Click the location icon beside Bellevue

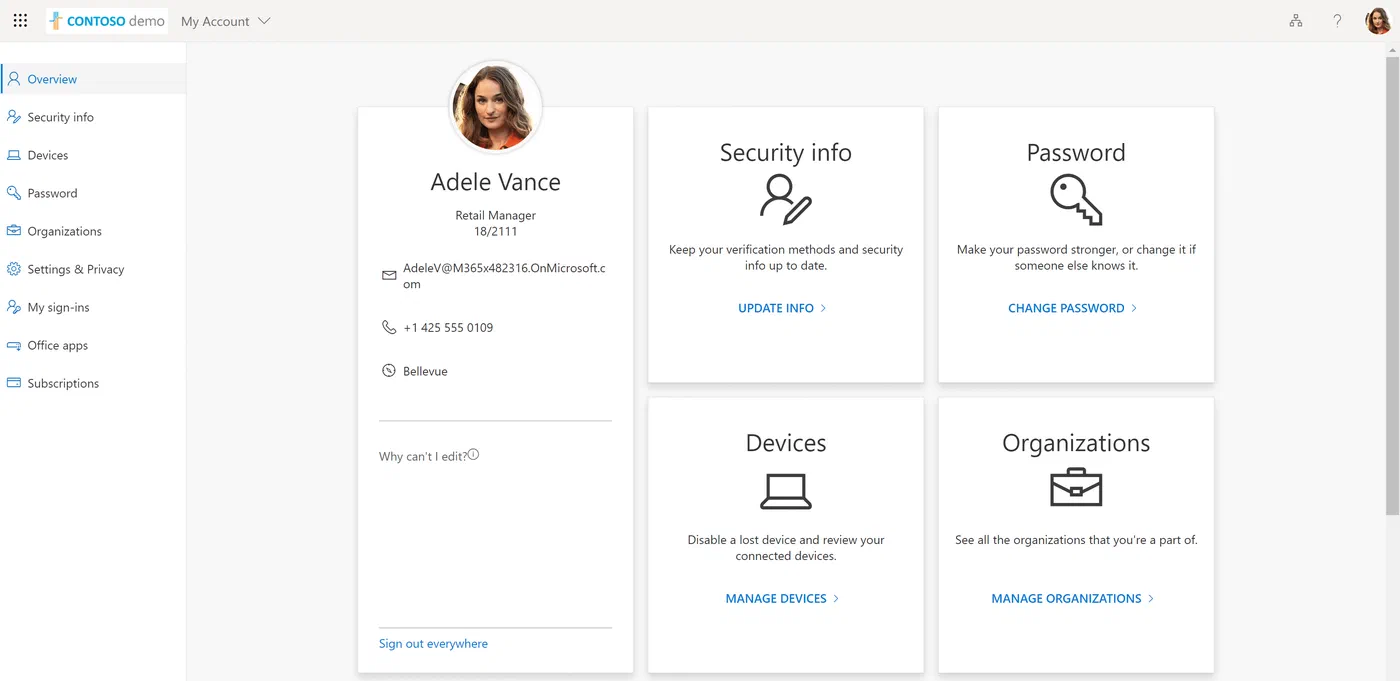pyautogui.click(x=389, y=371)
